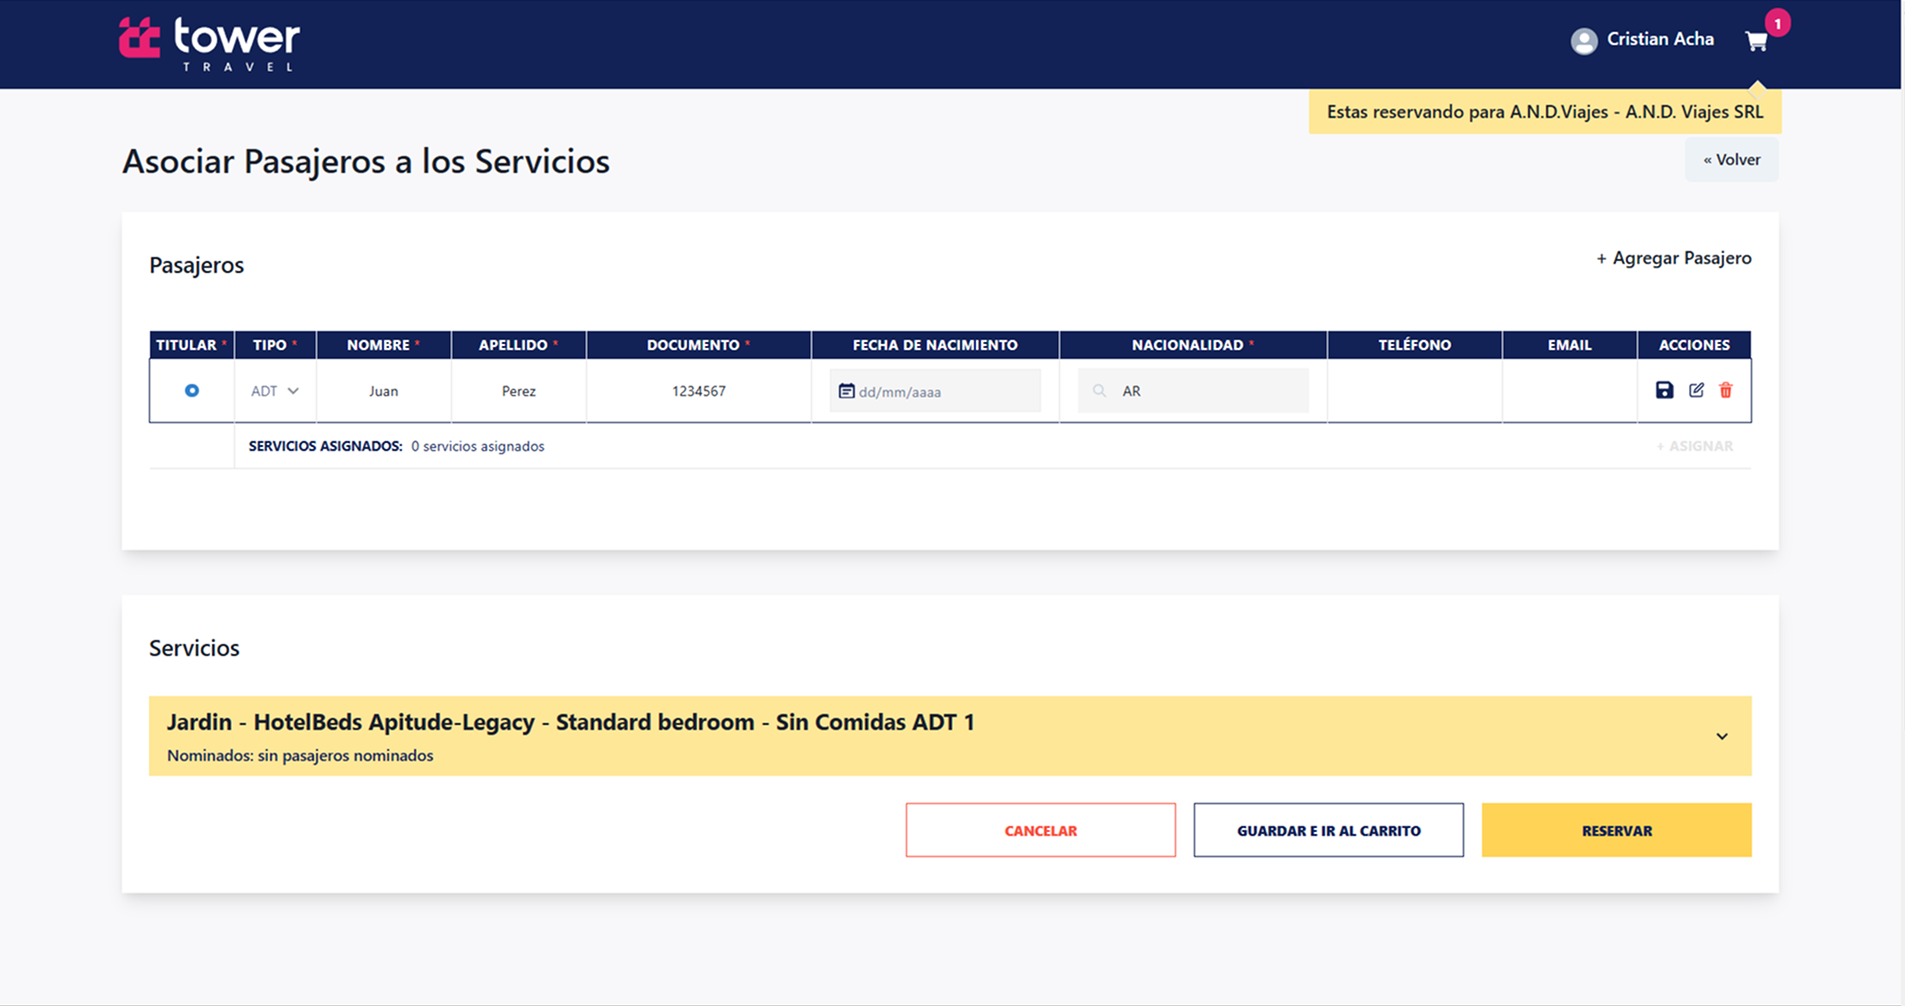
Task: Focus the fecha de nacimiento date field
Action: point(935,391)
